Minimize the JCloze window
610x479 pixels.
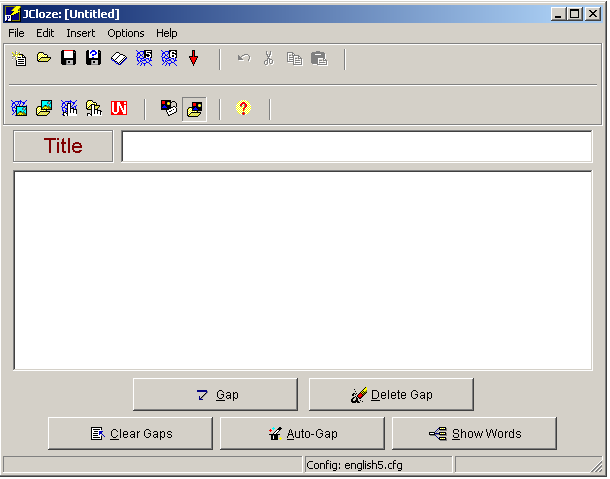tap(558, 14)
